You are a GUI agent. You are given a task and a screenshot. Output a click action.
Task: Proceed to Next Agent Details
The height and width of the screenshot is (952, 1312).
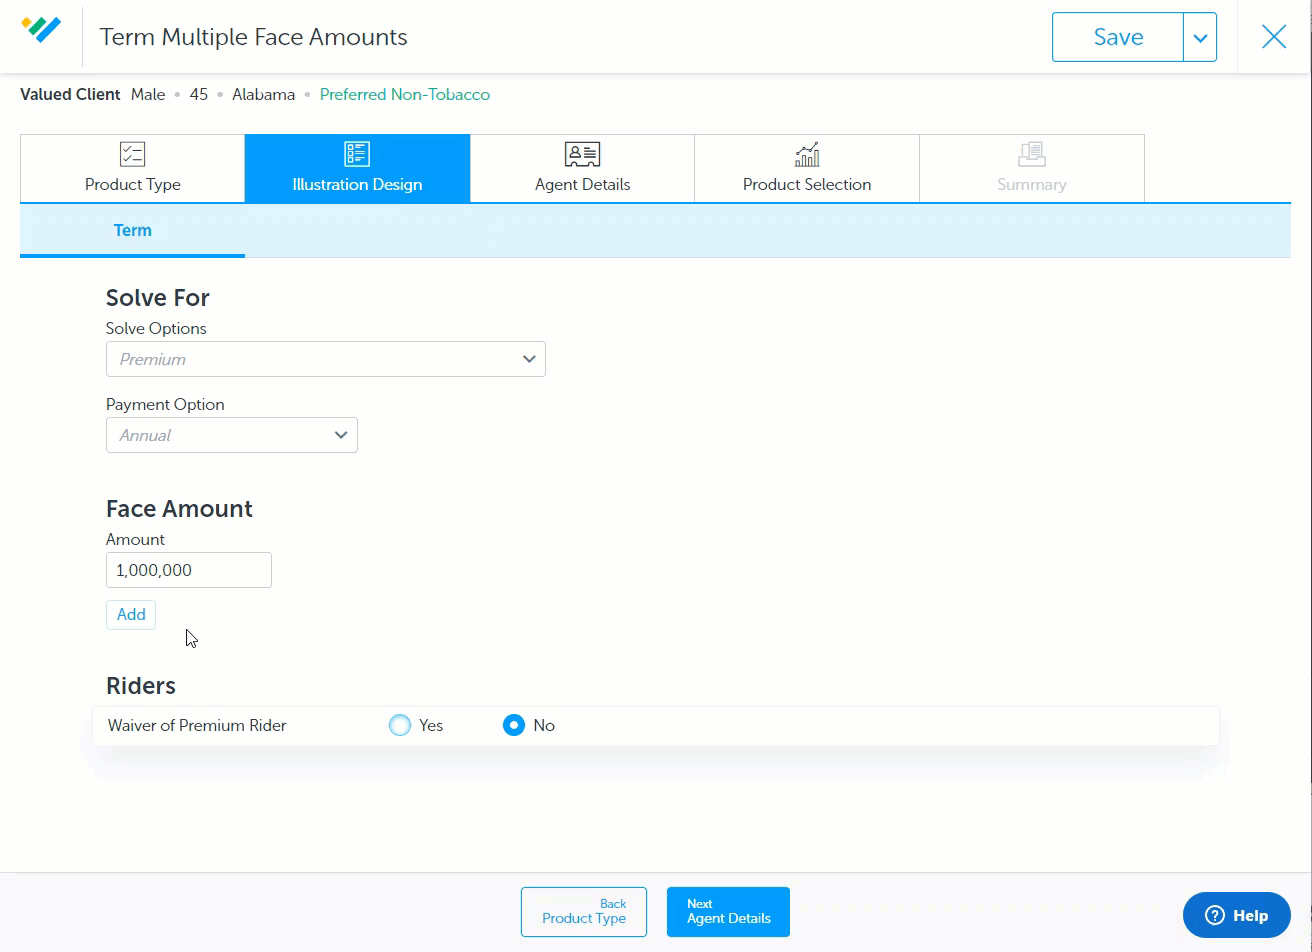728,912
